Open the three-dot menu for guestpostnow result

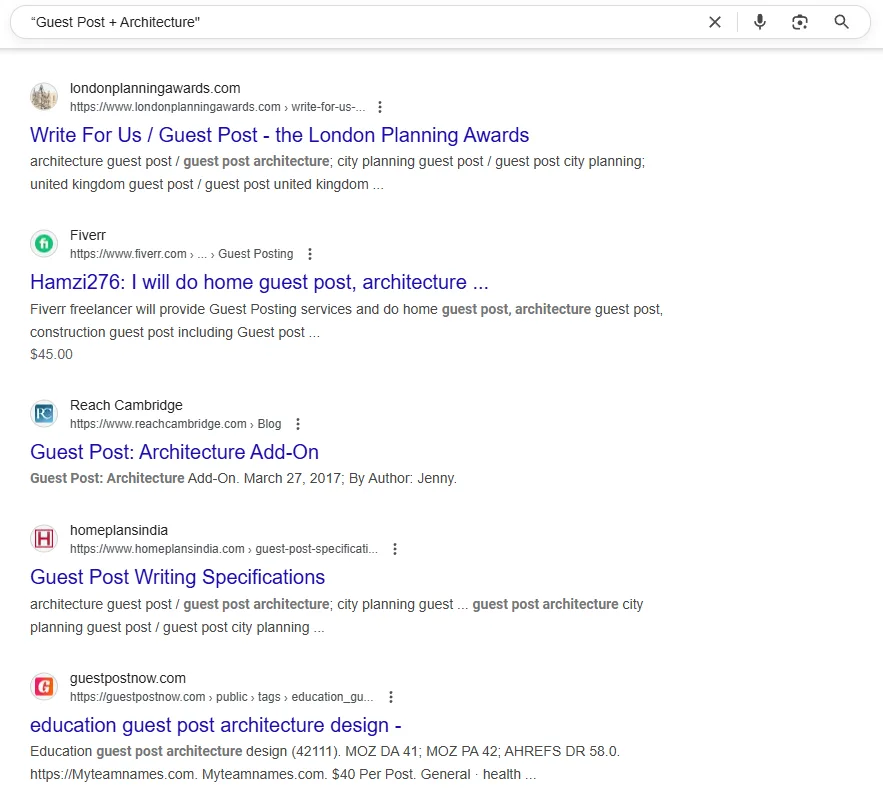391,696
